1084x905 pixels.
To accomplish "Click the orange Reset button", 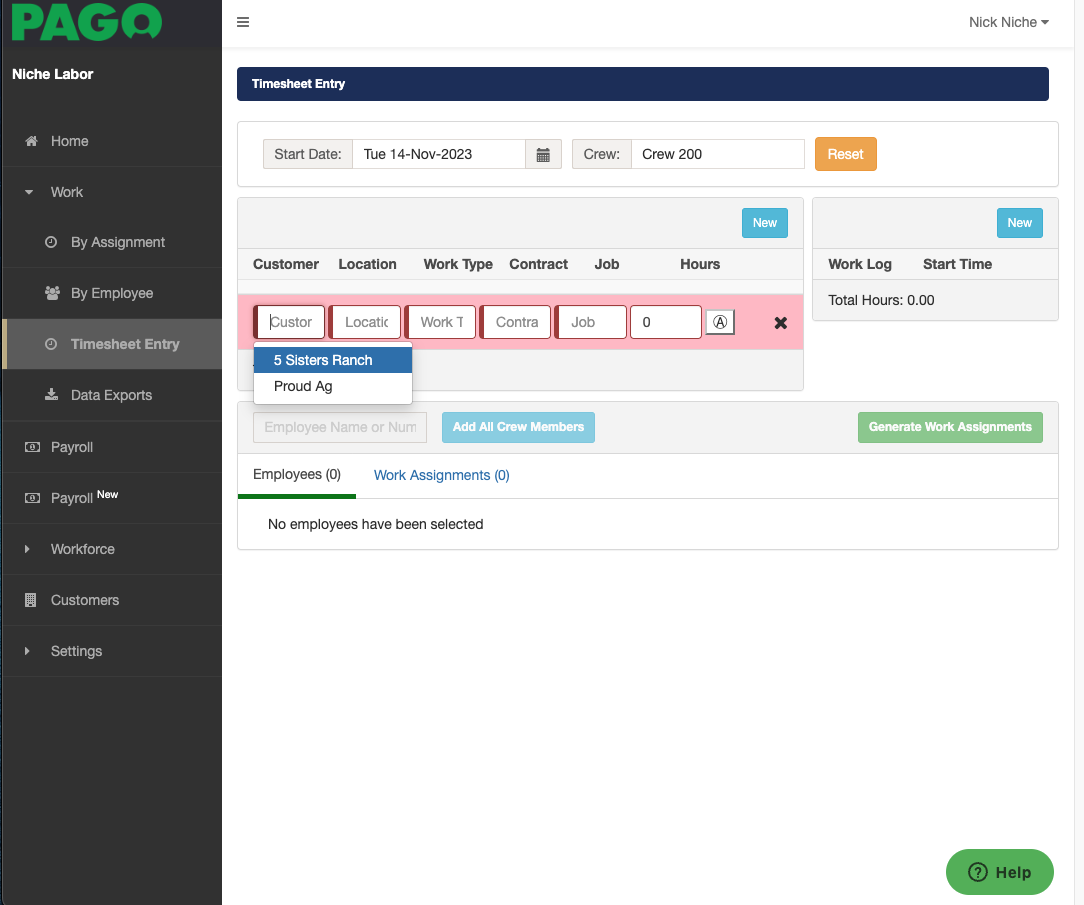I will tap(845, 154).
